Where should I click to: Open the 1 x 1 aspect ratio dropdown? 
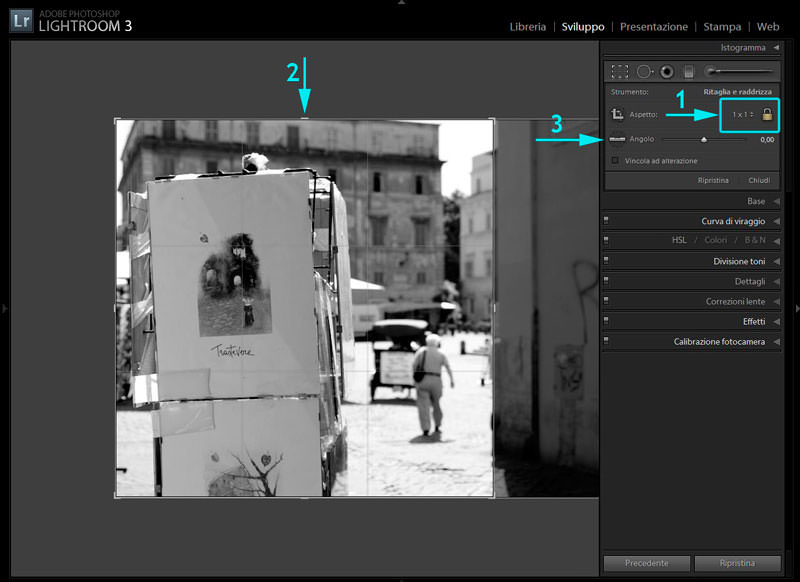coord(742,115)
